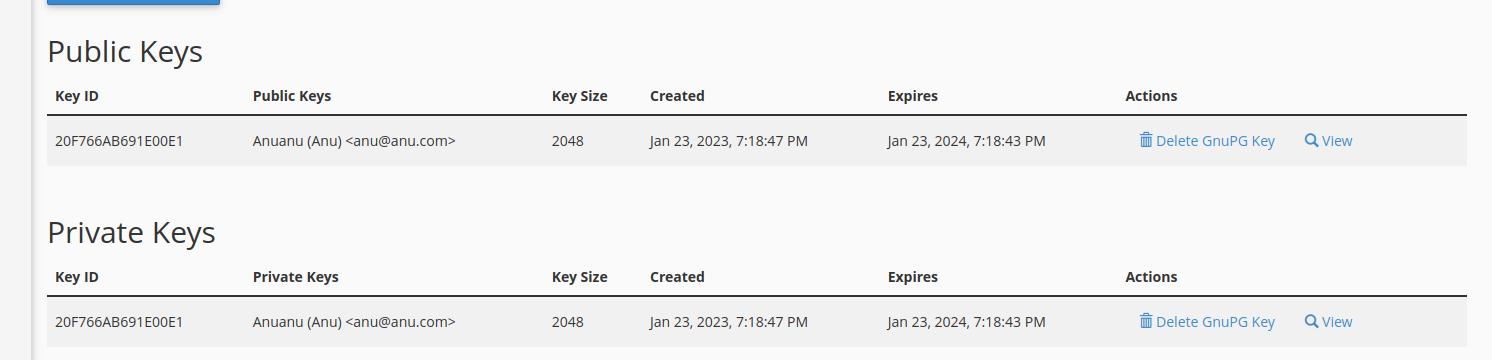Screen dimensions: 1492x360
Task: Select Delete GnuPG Key link for private key
Action: [1207, 322]
